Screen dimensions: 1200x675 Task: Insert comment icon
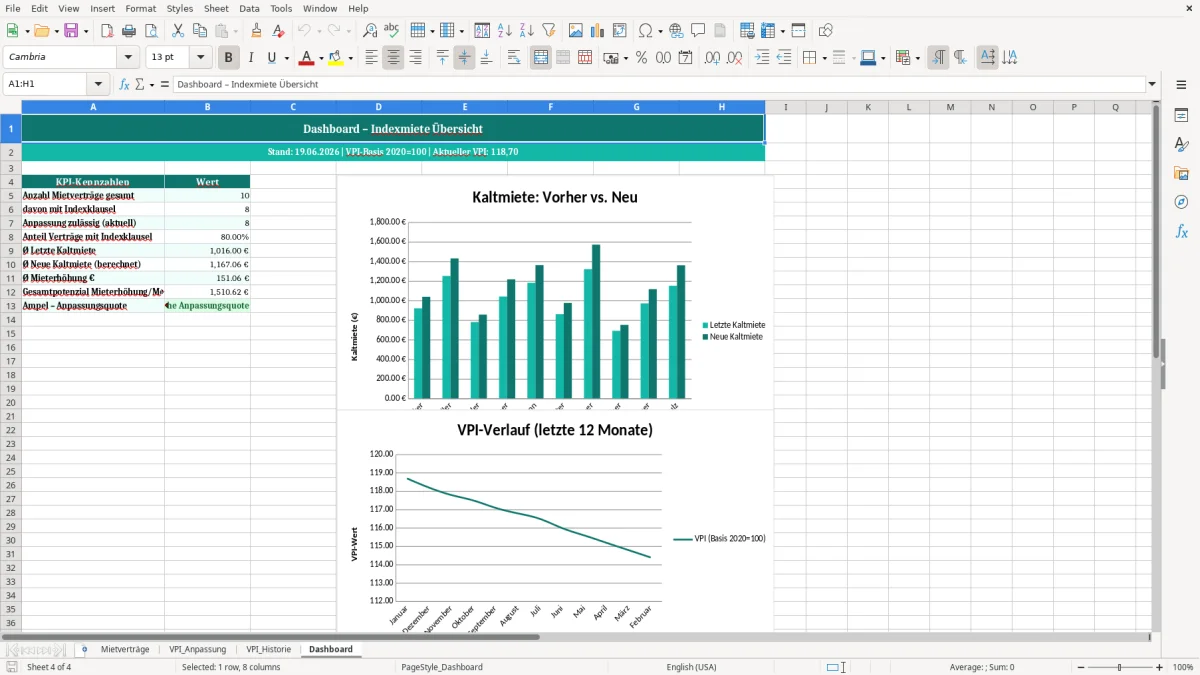(699, 31)
